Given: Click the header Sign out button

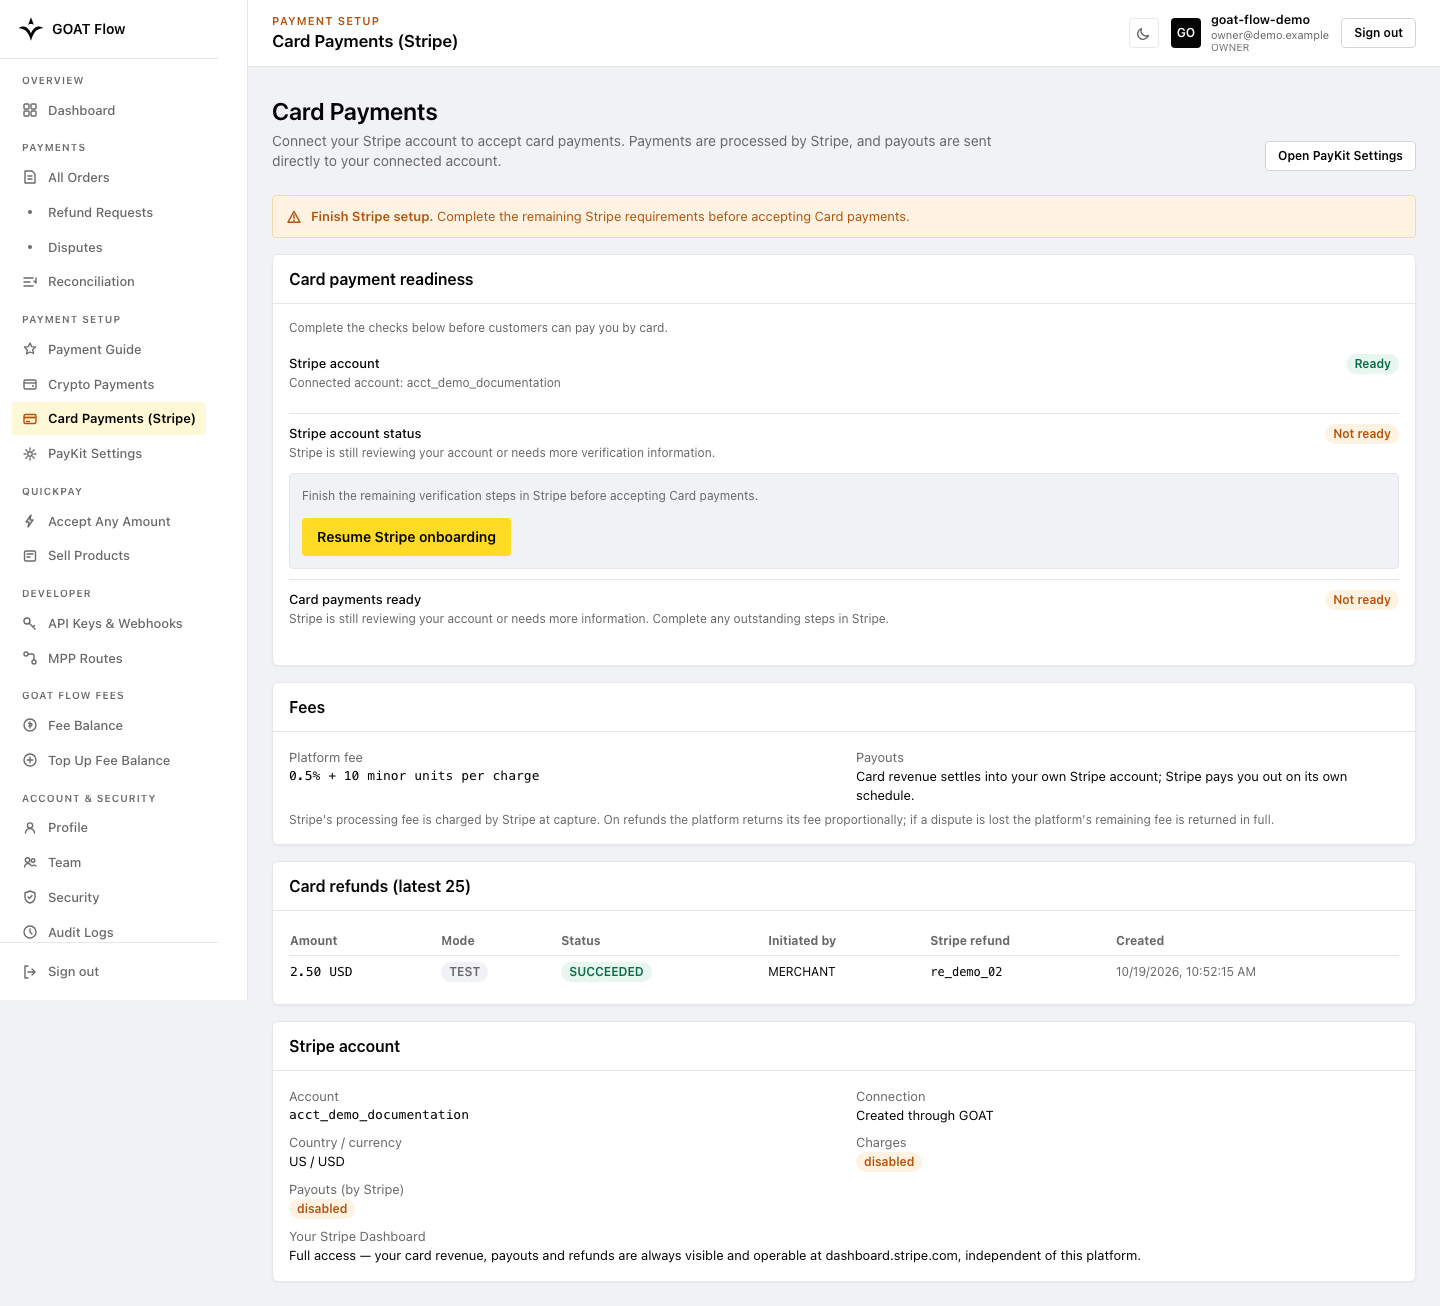Looking at the screenshot, I should 1378,33.
